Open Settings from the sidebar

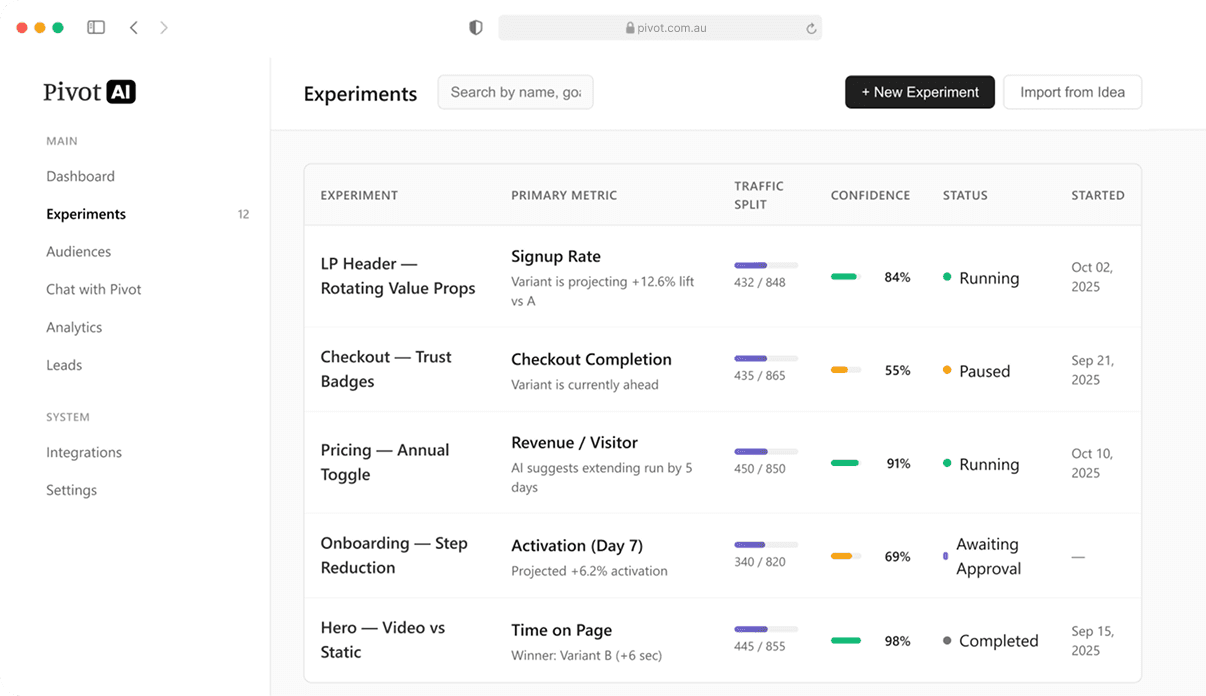coord(71,490)
